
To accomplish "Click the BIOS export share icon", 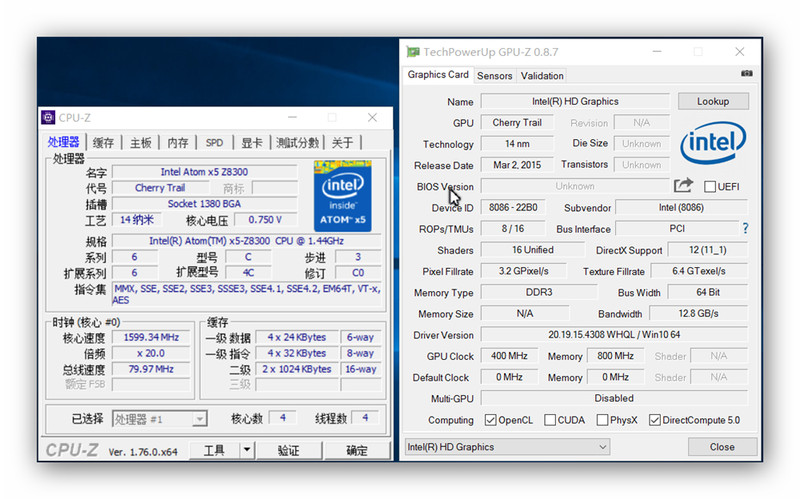I will [x=683, y=185].
